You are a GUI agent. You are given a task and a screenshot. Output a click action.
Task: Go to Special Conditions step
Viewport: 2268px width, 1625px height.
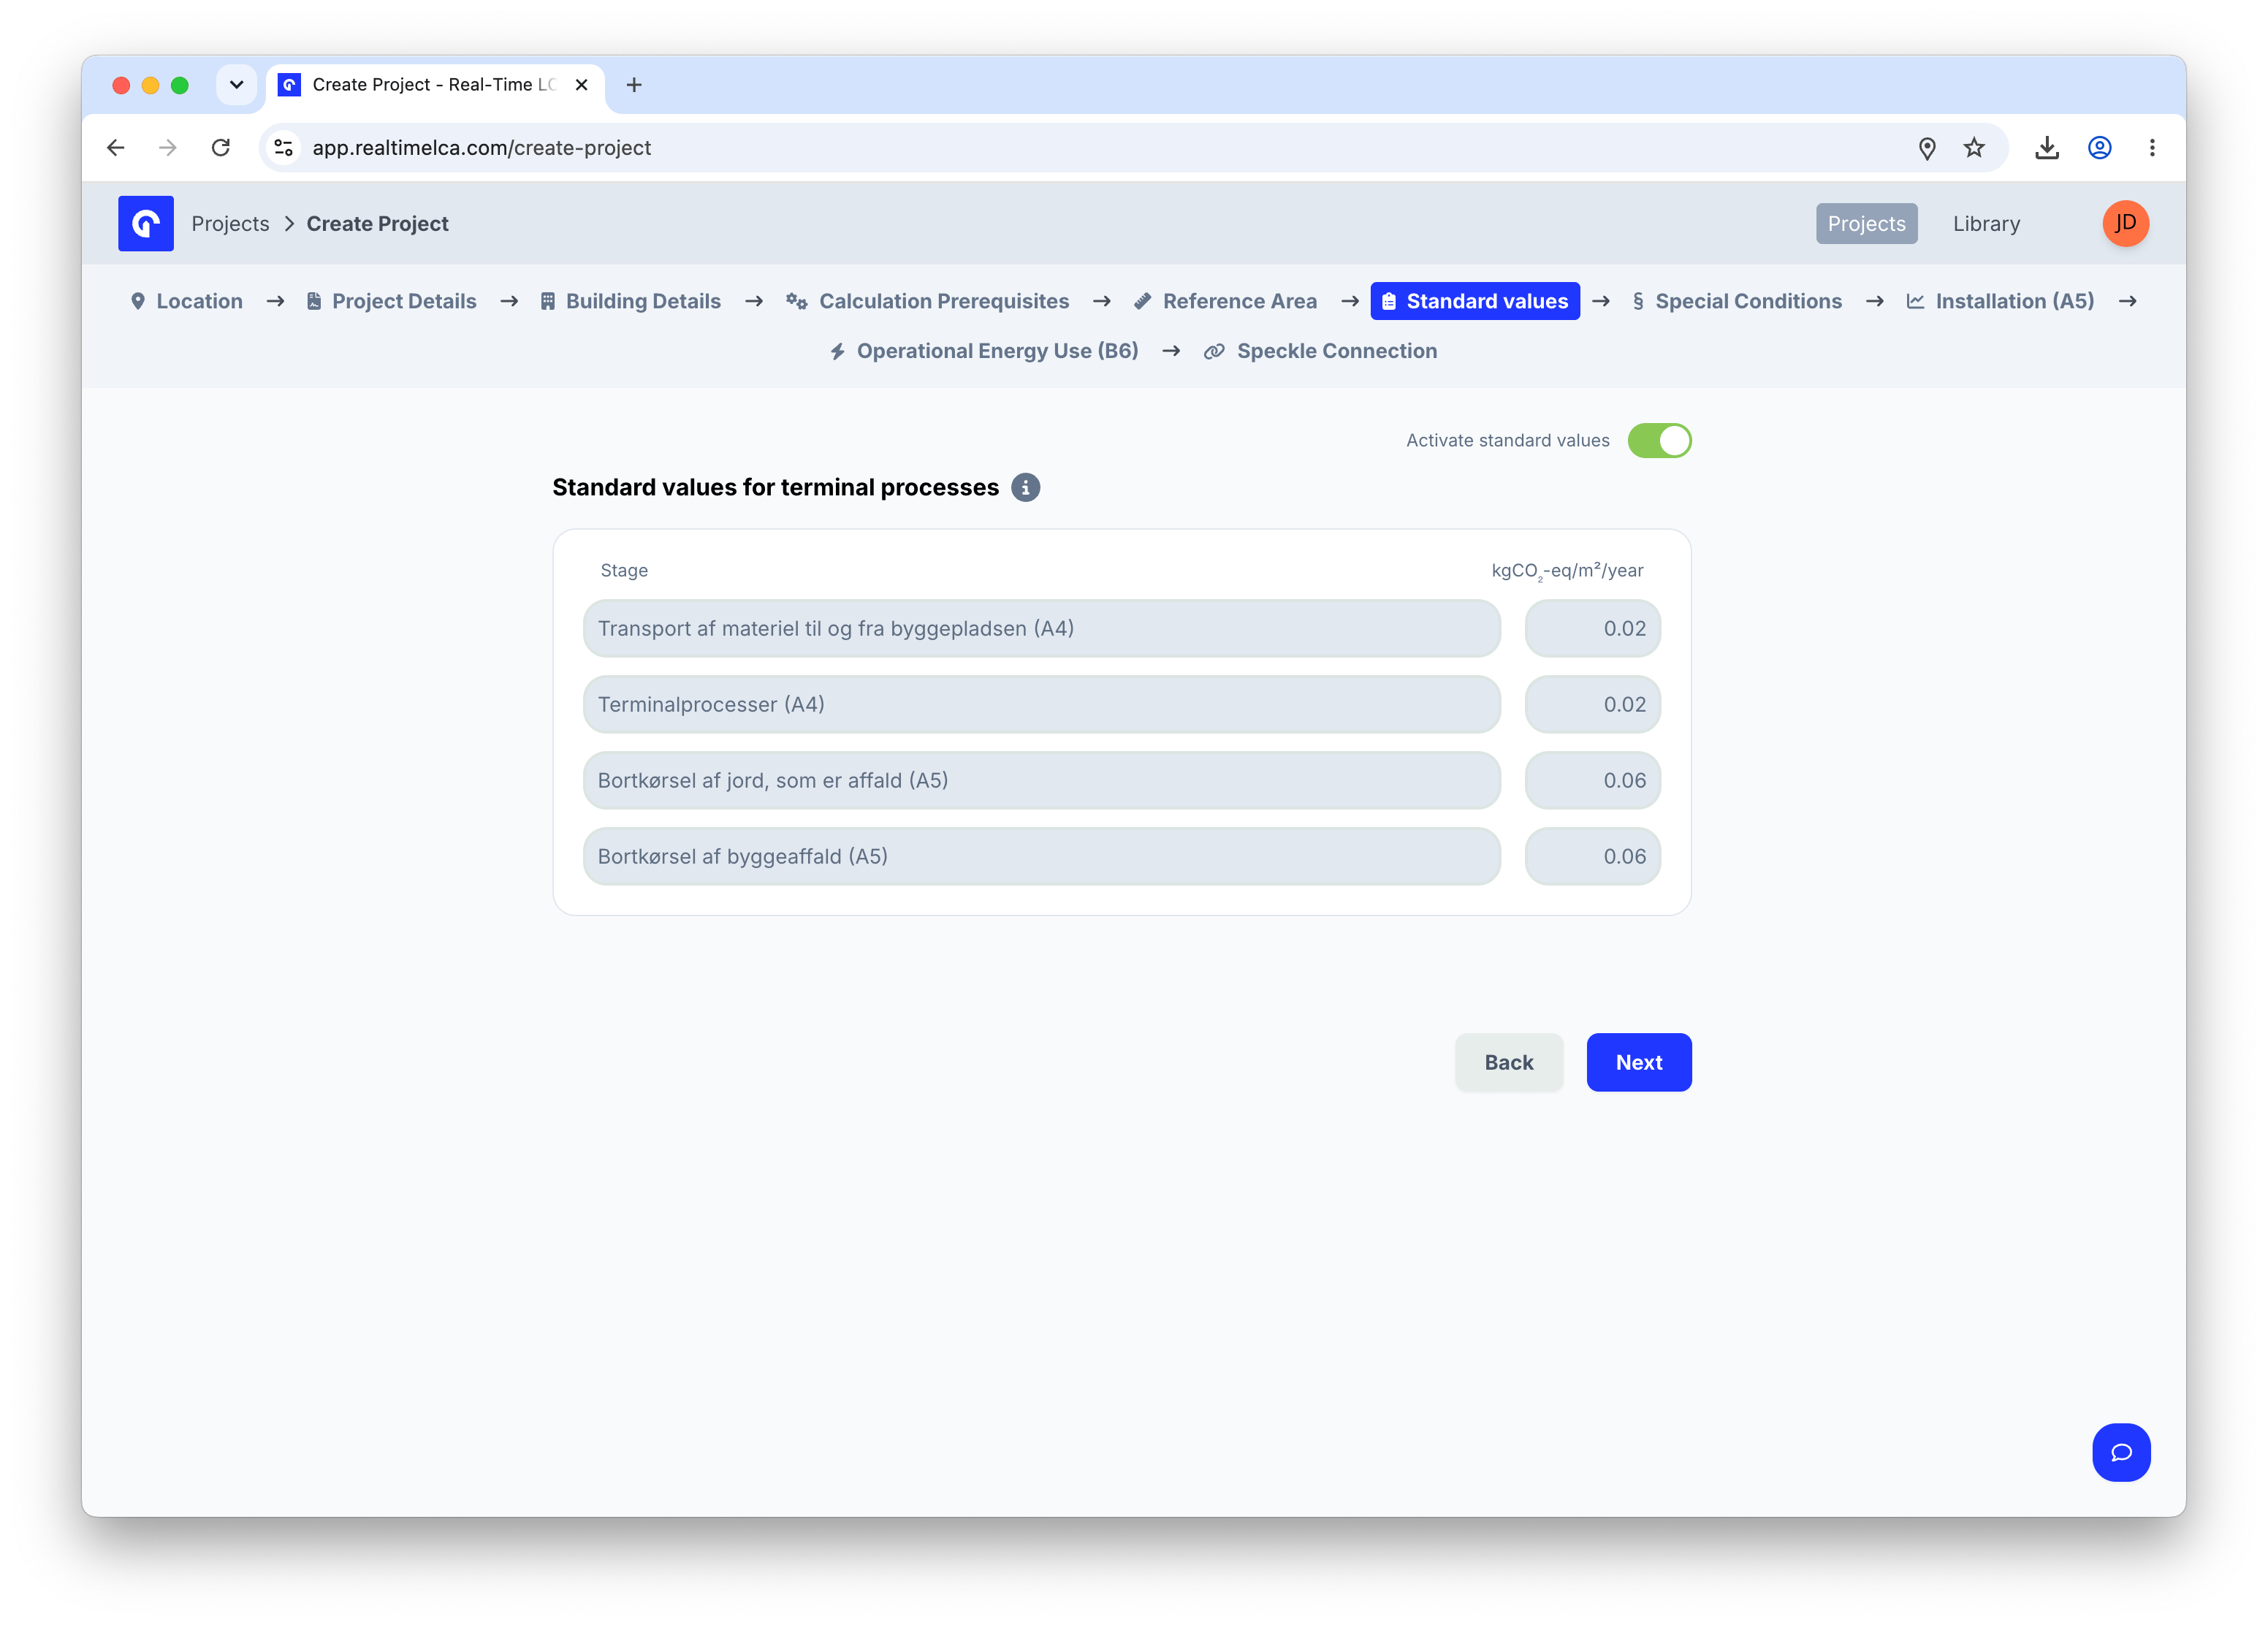[x=1737, y=301]
